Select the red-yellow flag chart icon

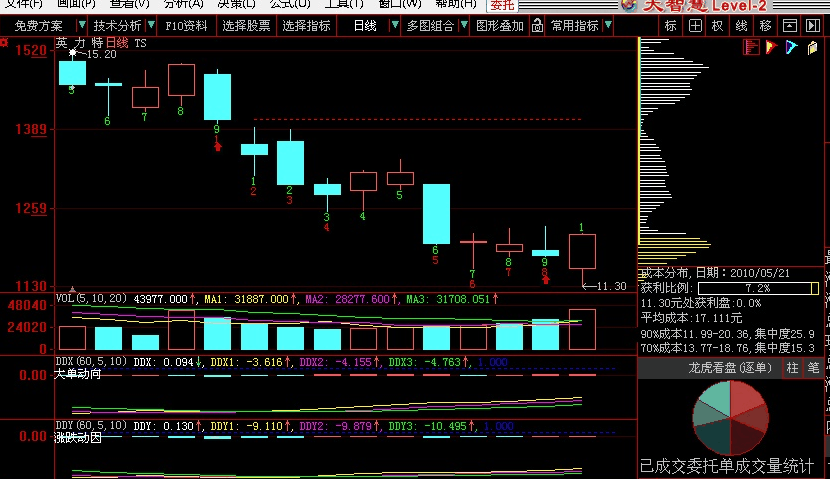tap(771, 47)
